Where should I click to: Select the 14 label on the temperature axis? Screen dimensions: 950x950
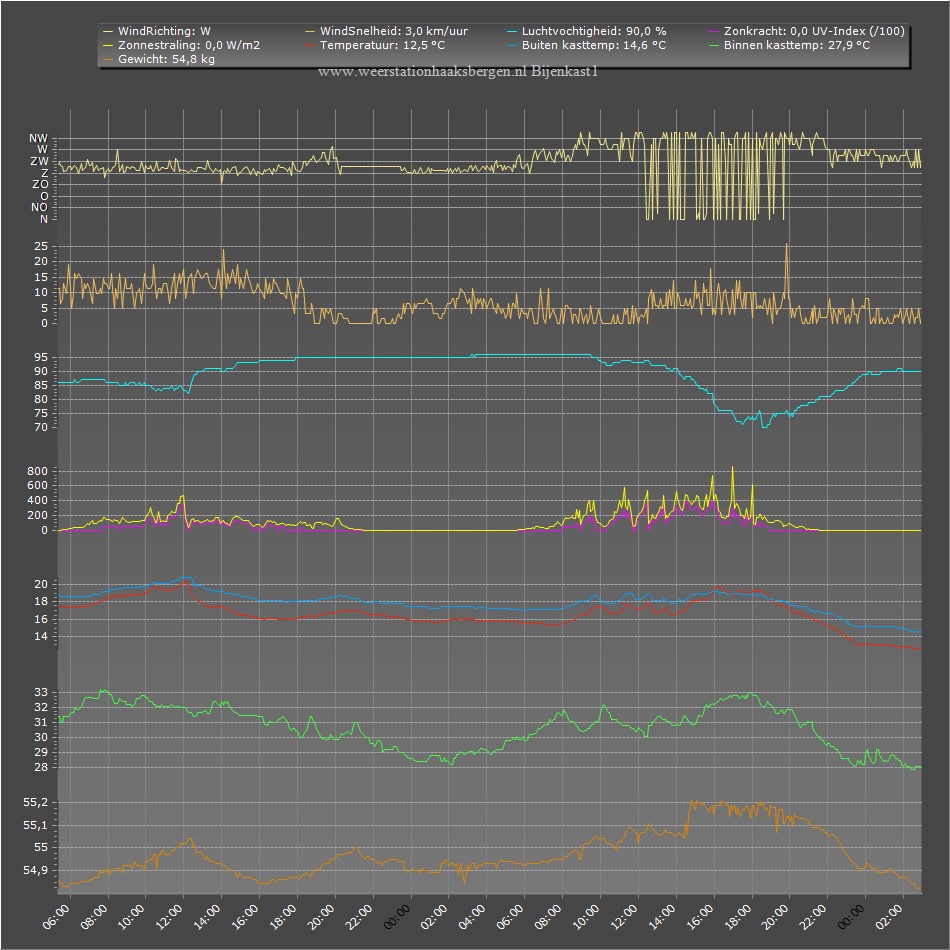[x=41, y=637]
